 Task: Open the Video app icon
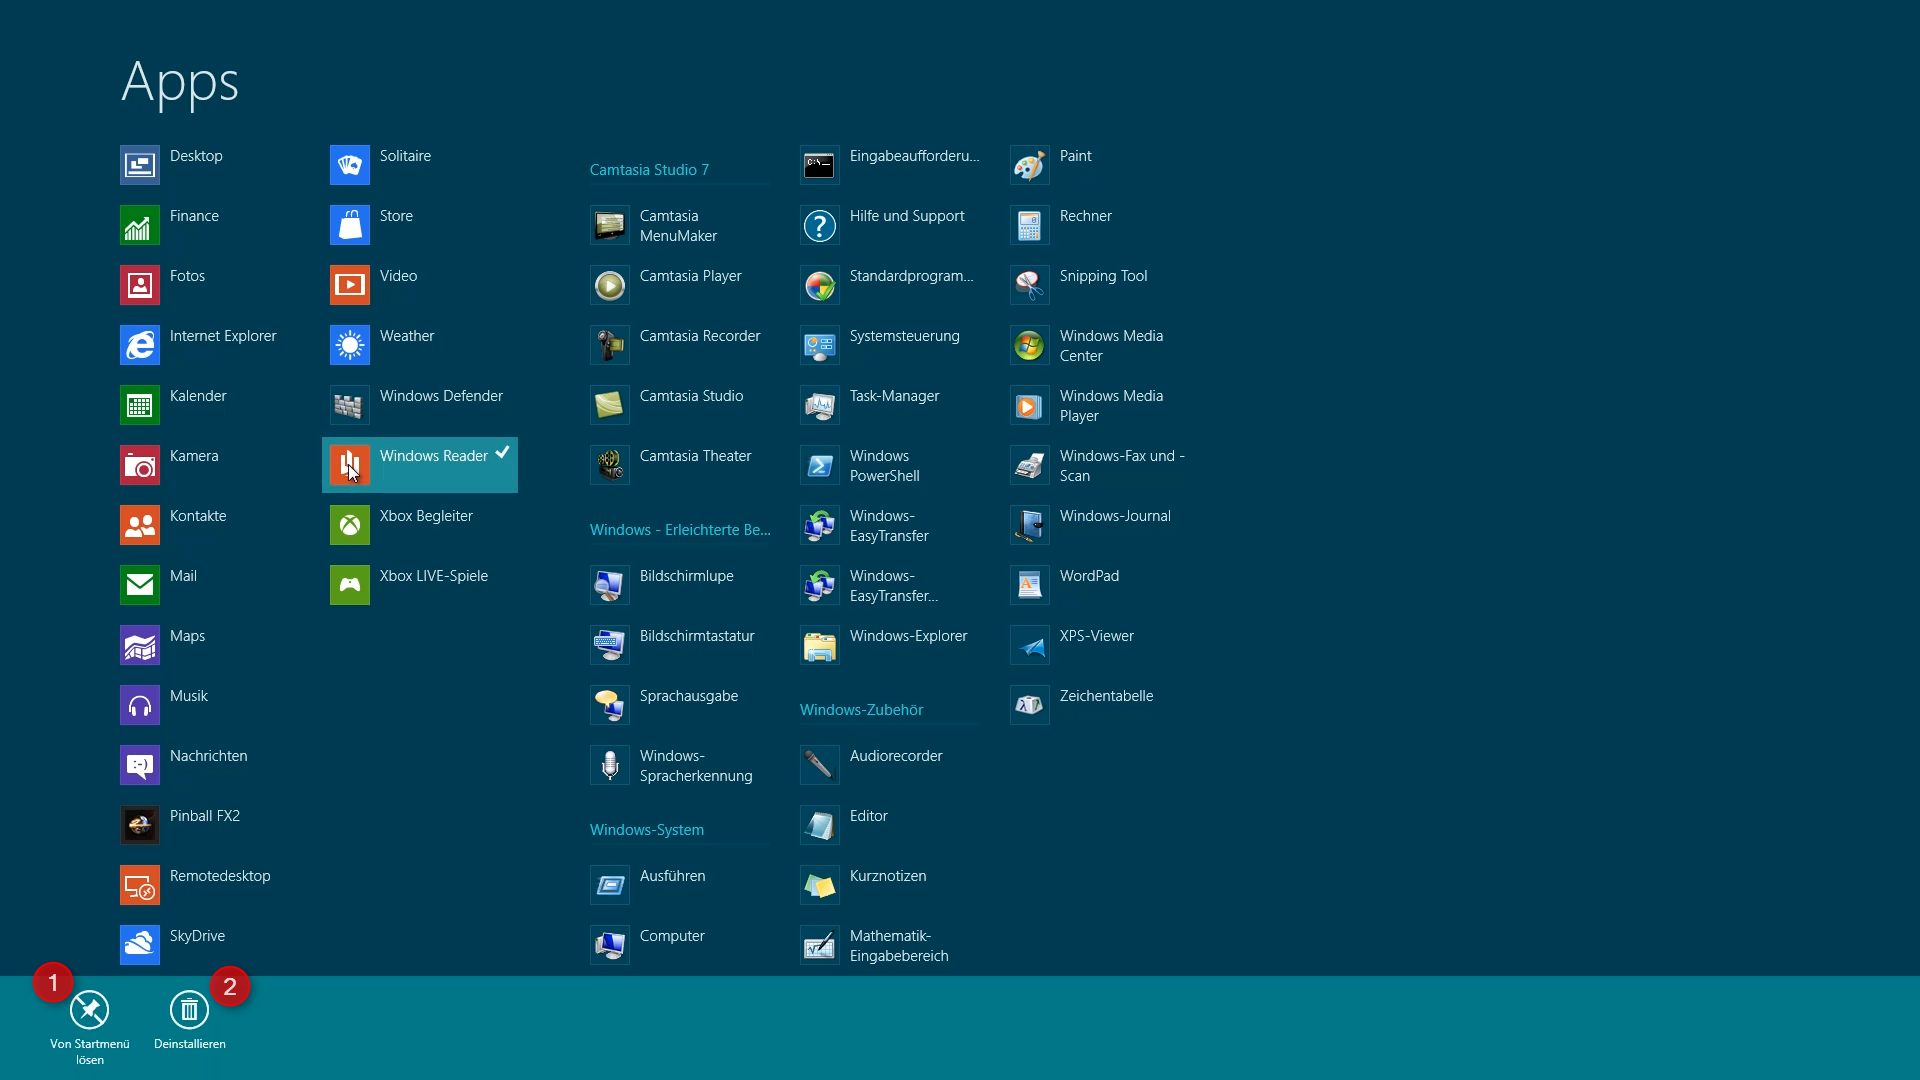tap(350, 285)
